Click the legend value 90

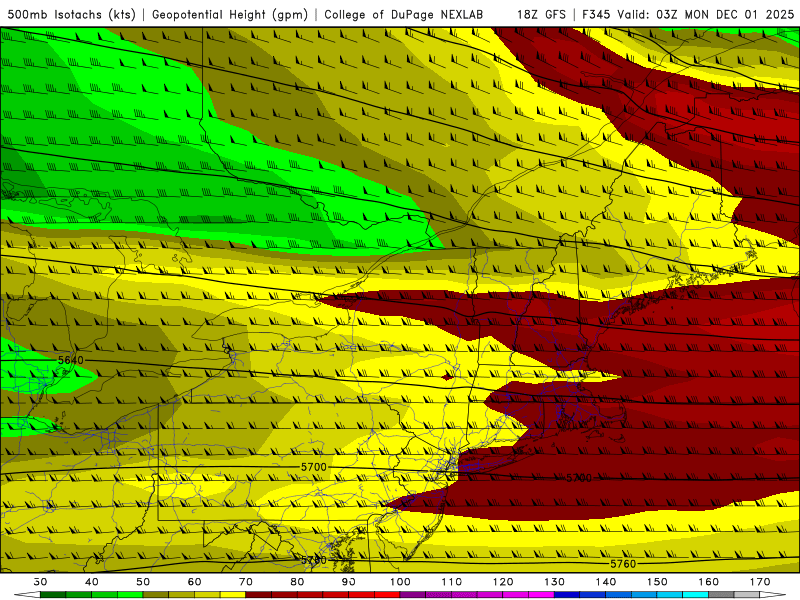point(348,582)
